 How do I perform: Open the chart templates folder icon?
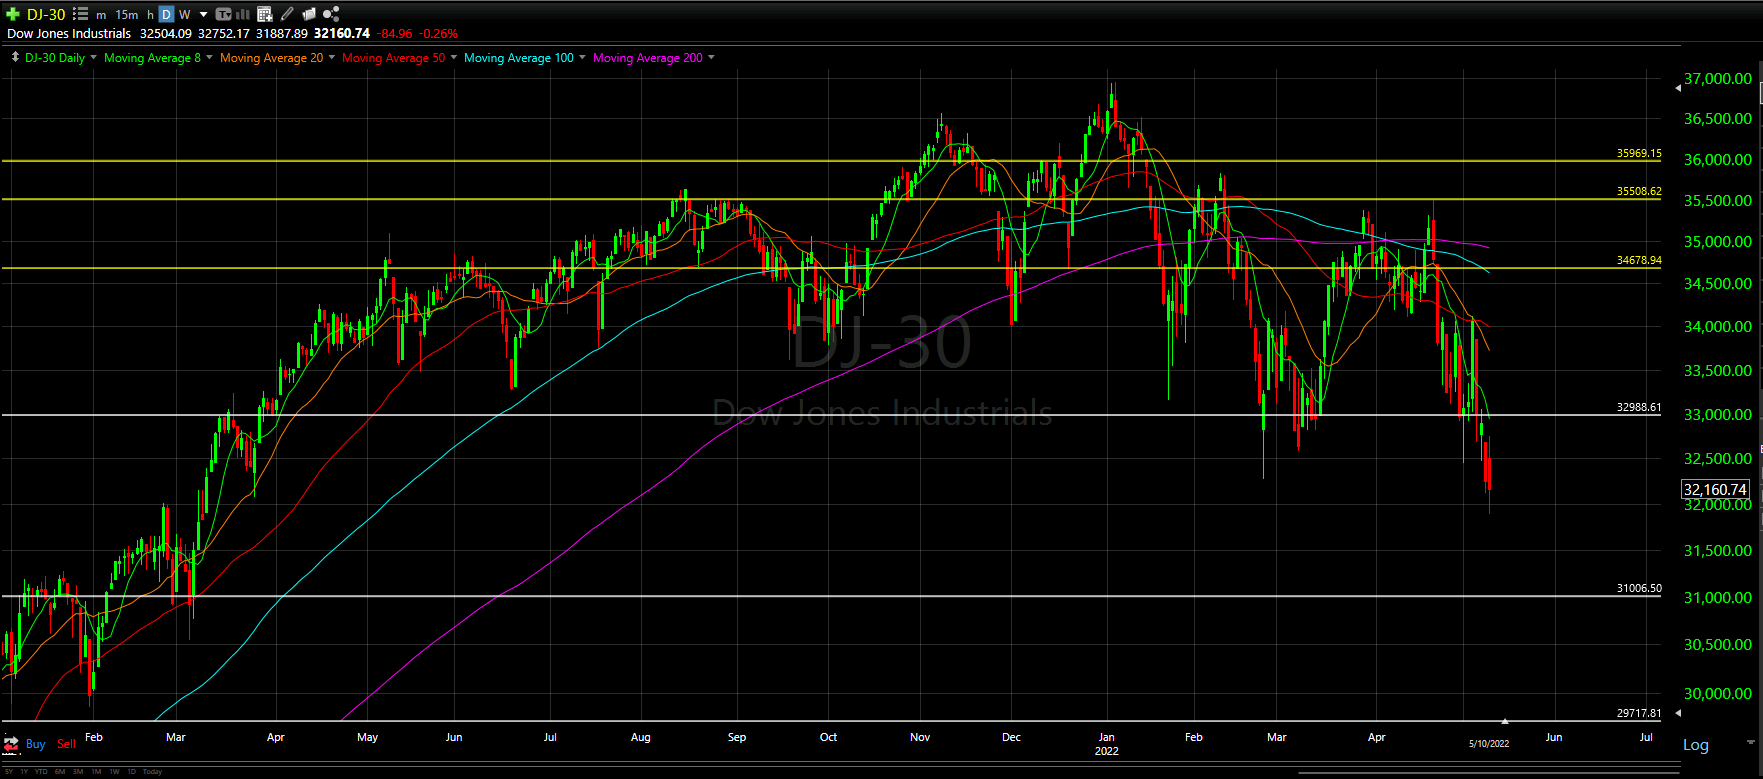[x=309, y=14]
